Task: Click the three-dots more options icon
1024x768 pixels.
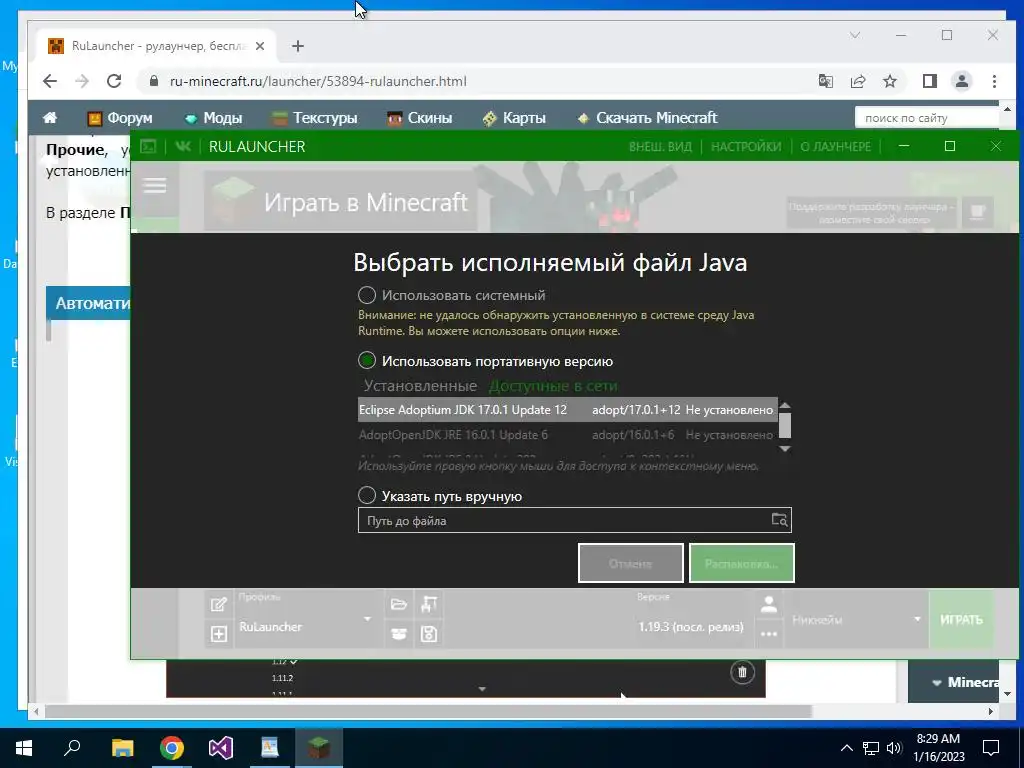Action: tap(769, 633)
